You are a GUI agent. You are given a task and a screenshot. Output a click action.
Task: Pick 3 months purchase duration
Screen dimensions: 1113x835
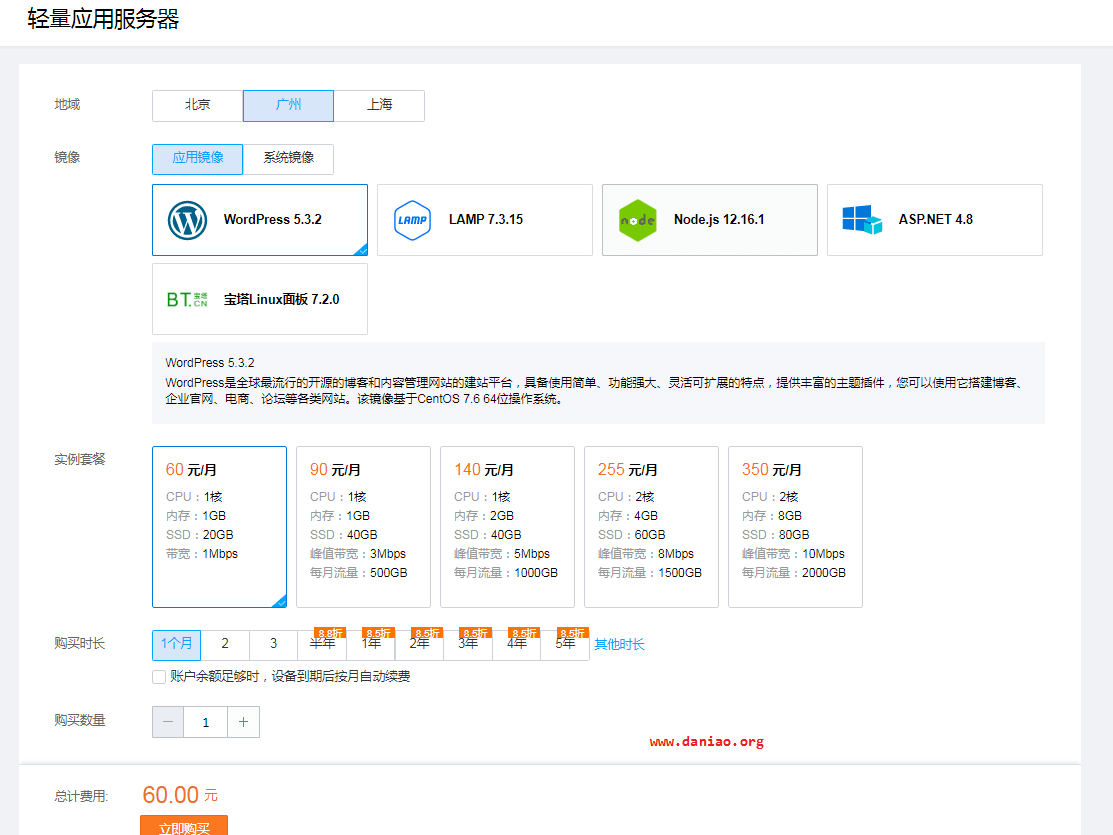pos(273,645)
